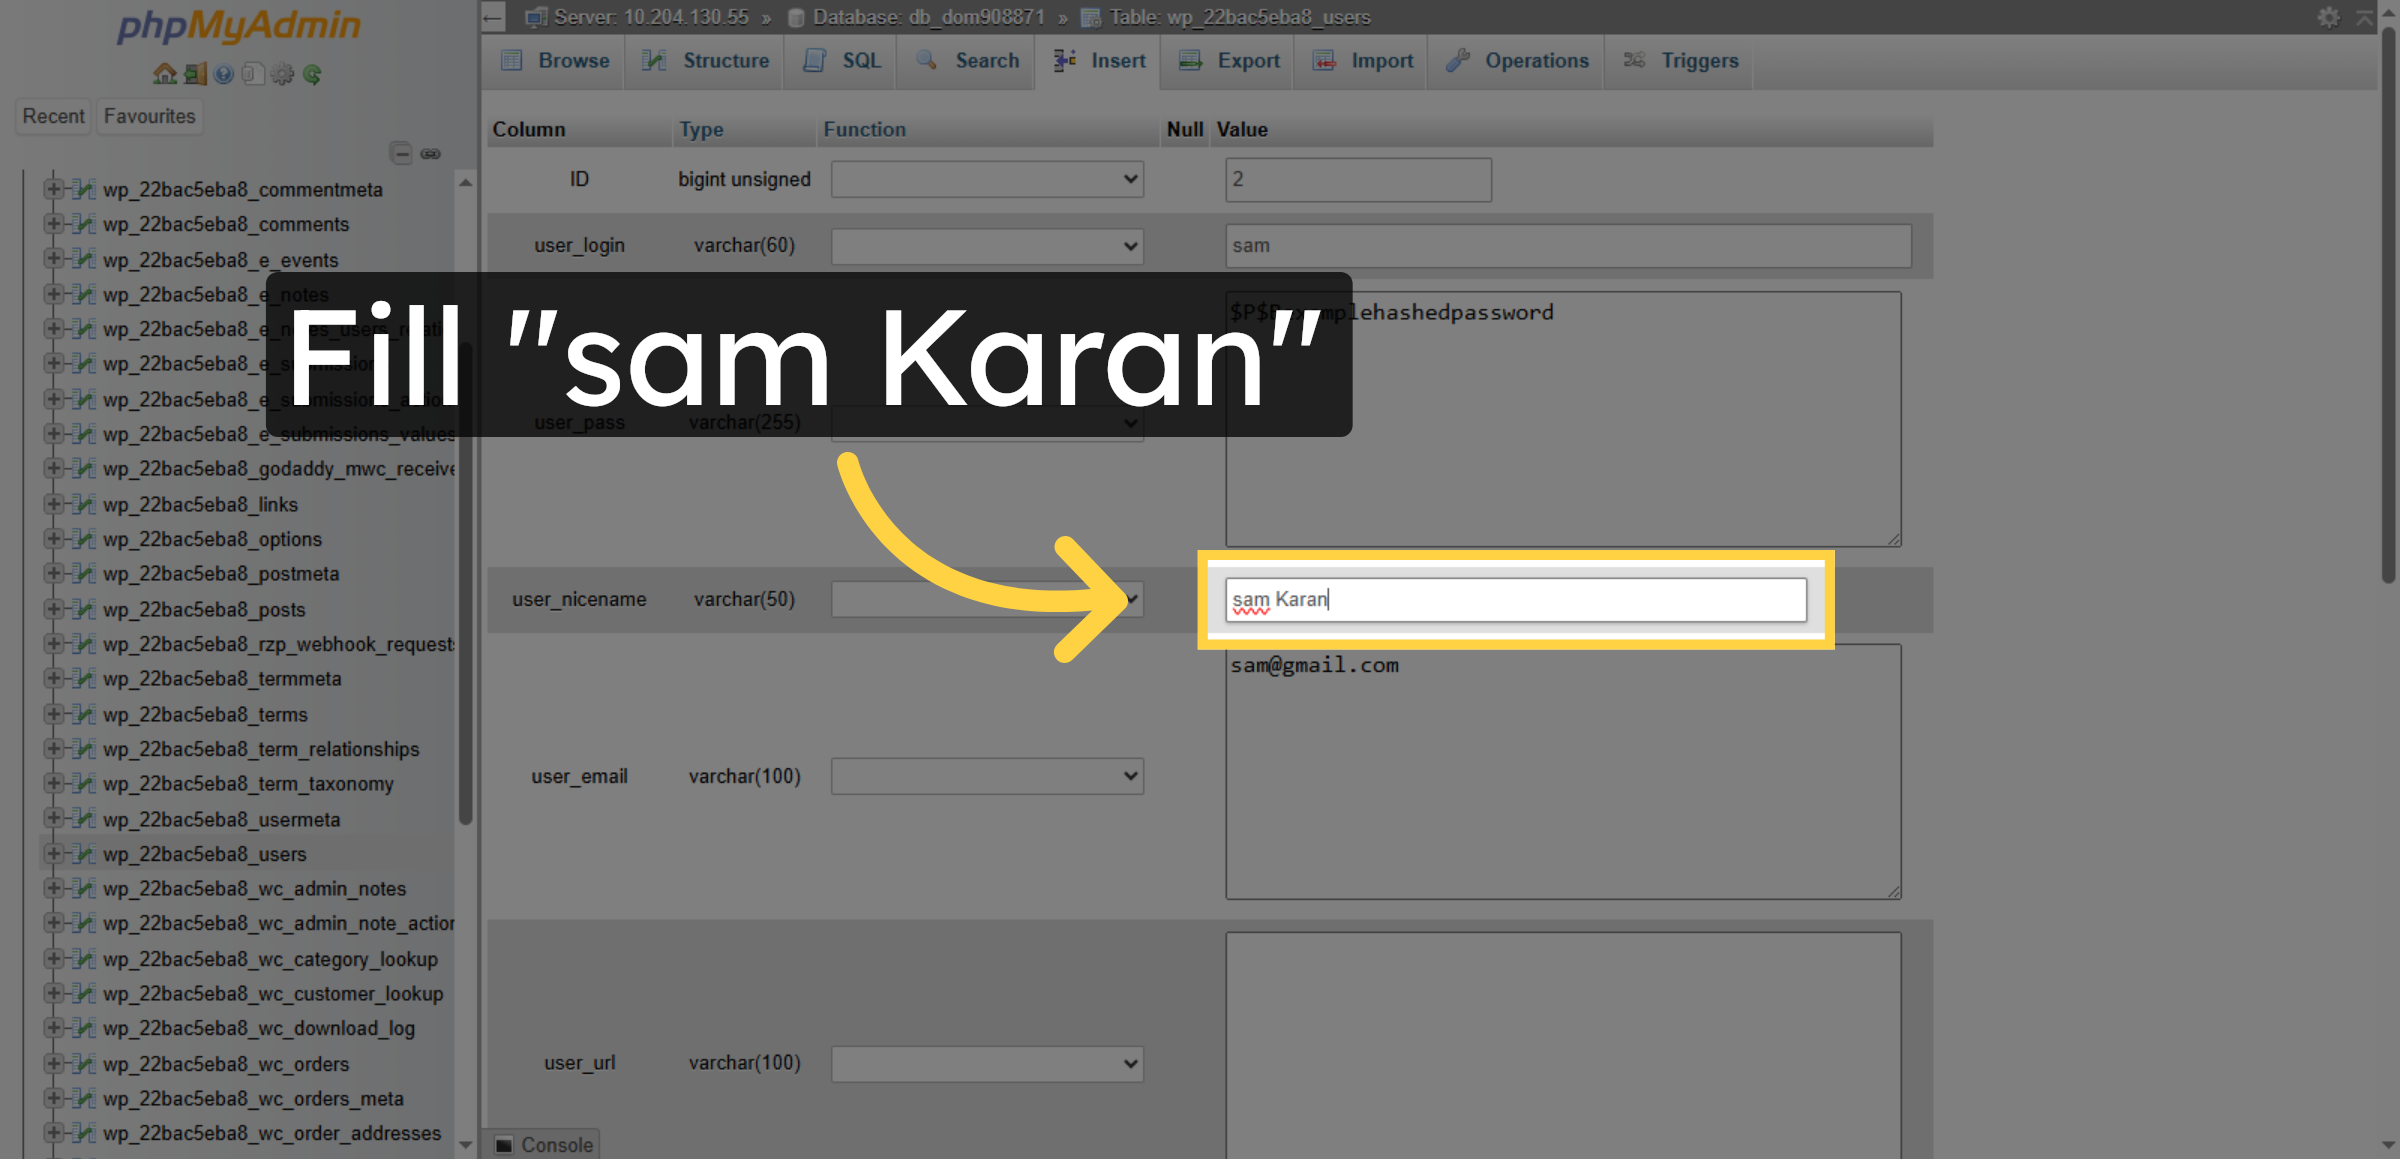Click the back arrow in the breadcrumb bar

click(491, 17)
